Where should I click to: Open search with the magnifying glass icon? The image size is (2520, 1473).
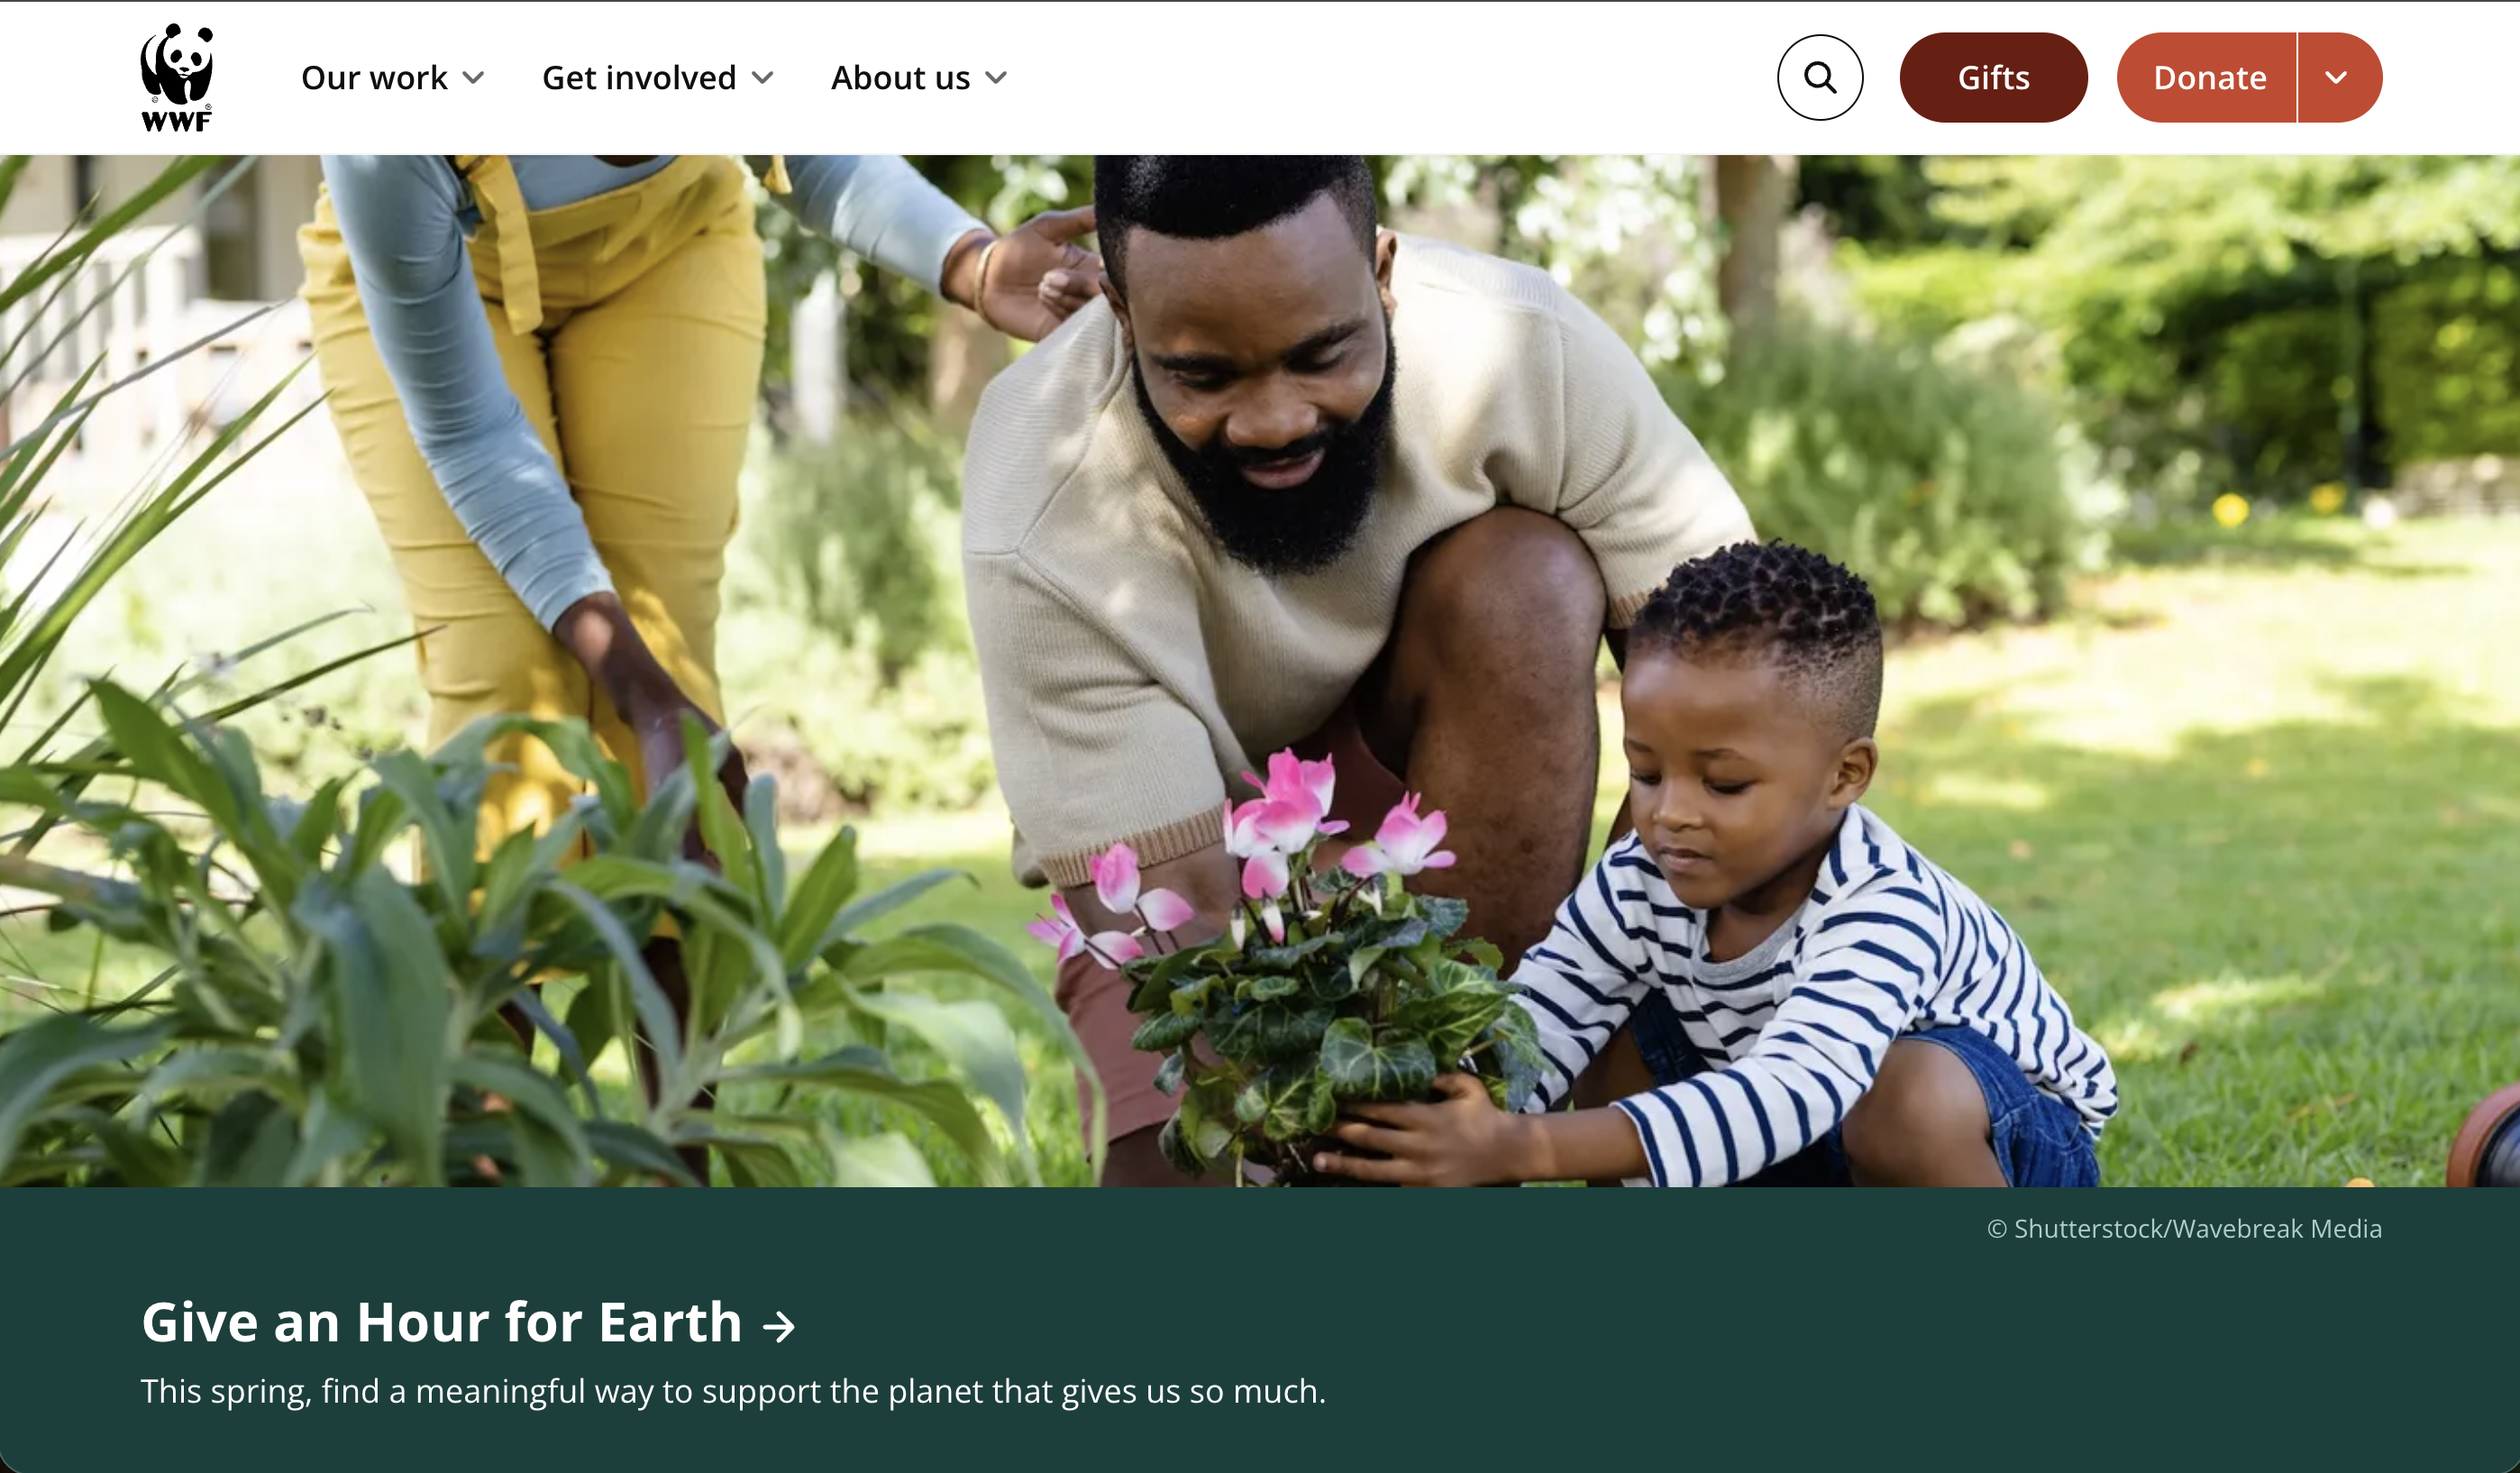coord(1820,78)
